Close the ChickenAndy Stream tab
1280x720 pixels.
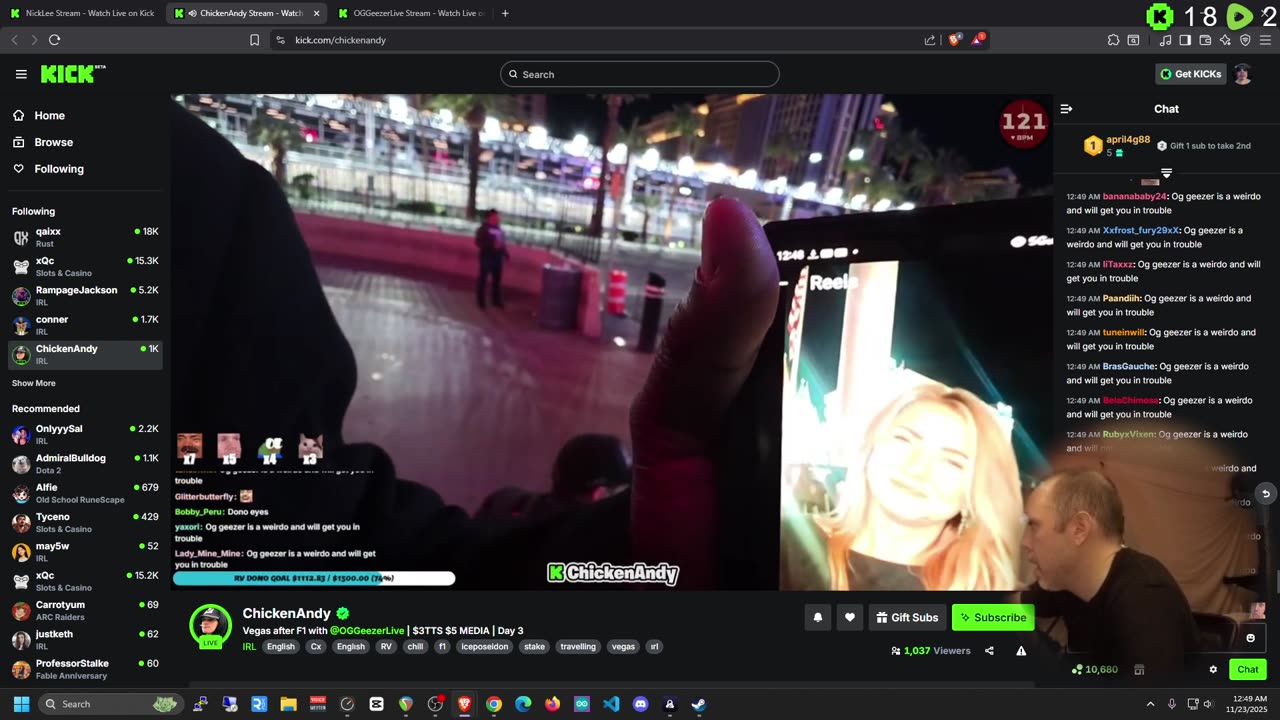317,13
